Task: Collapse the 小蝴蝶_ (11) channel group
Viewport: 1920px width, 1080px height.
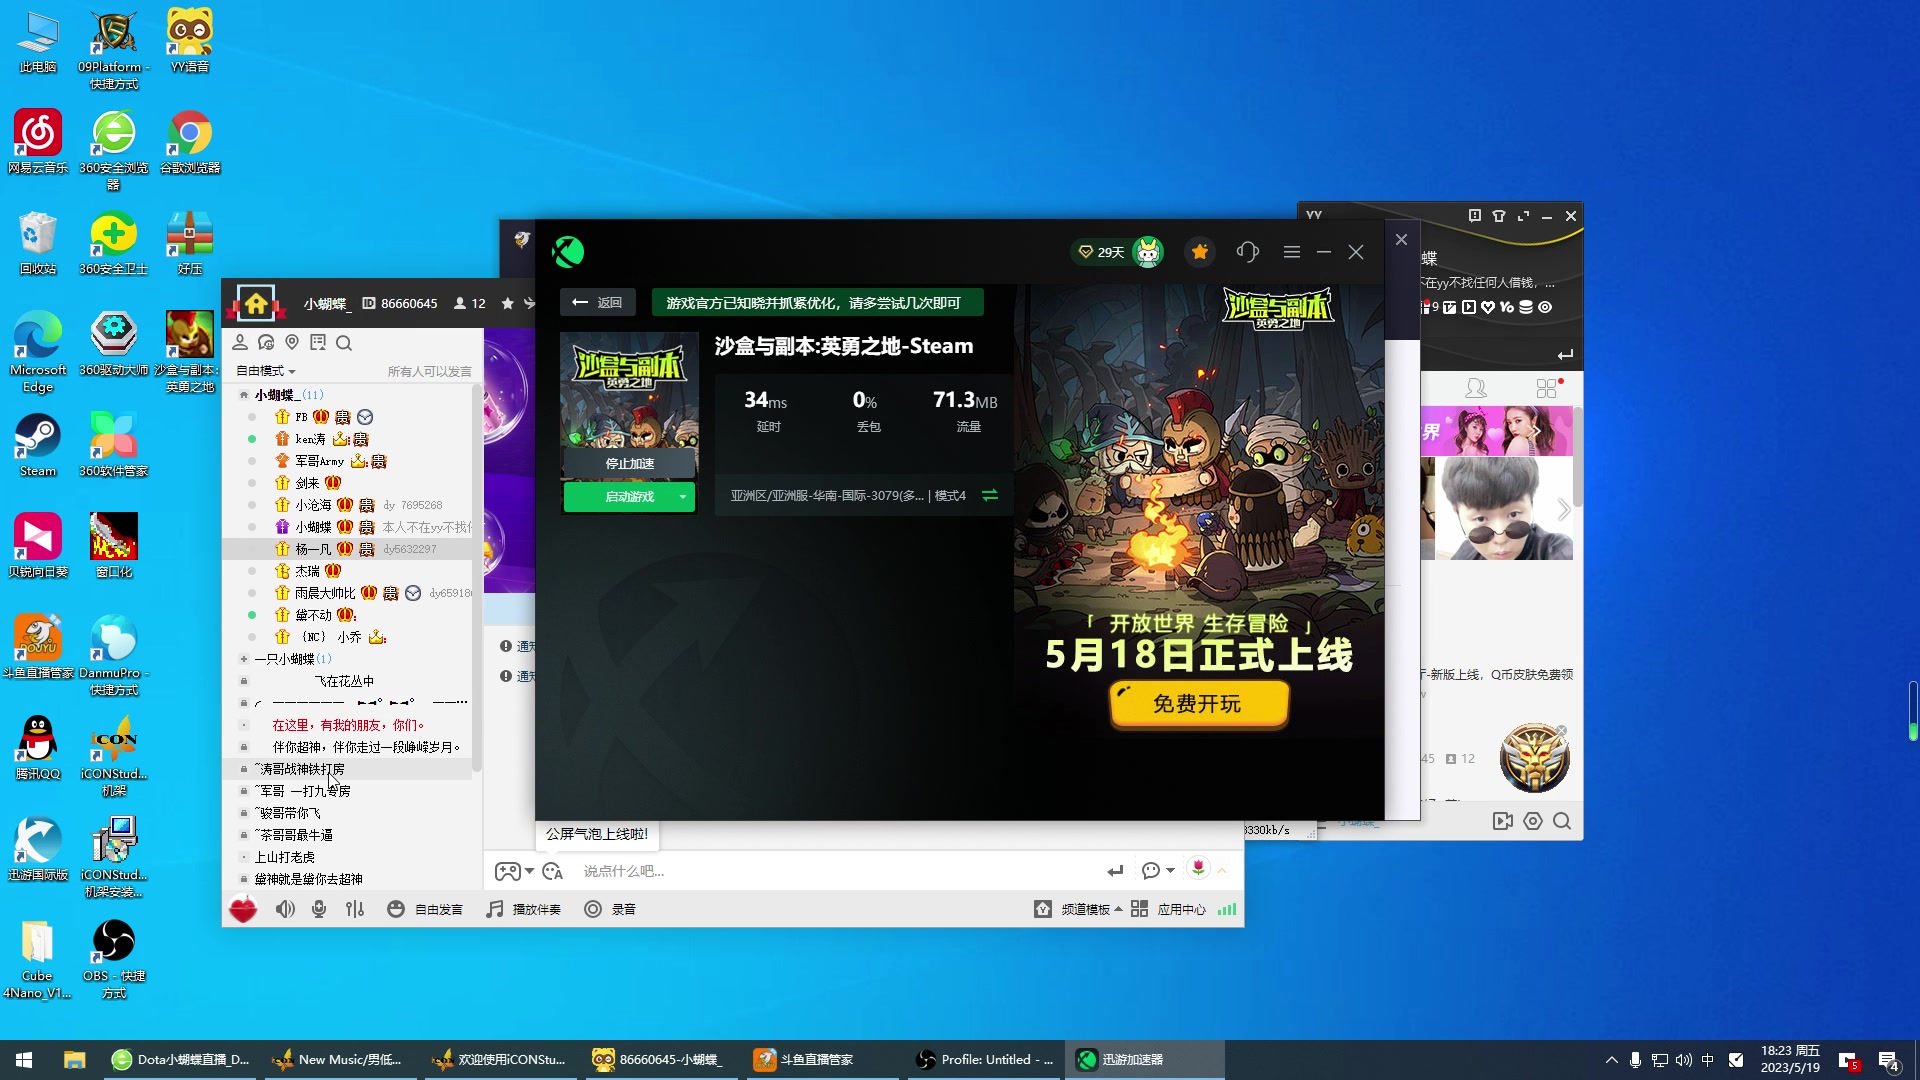Action: tap(244, 395)
